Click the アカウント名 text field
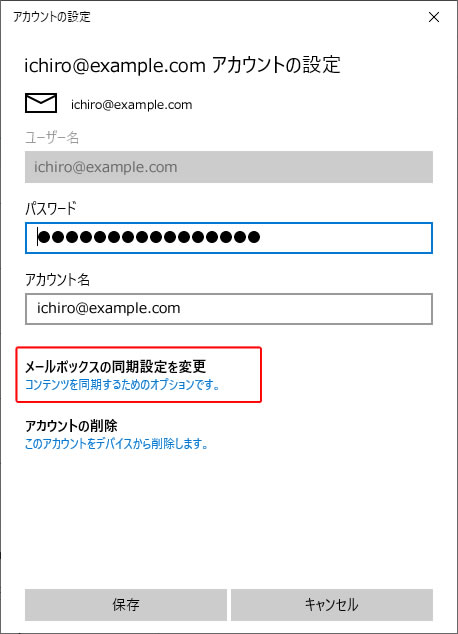This screenshot has height=634, width=458. click(229, 309)
